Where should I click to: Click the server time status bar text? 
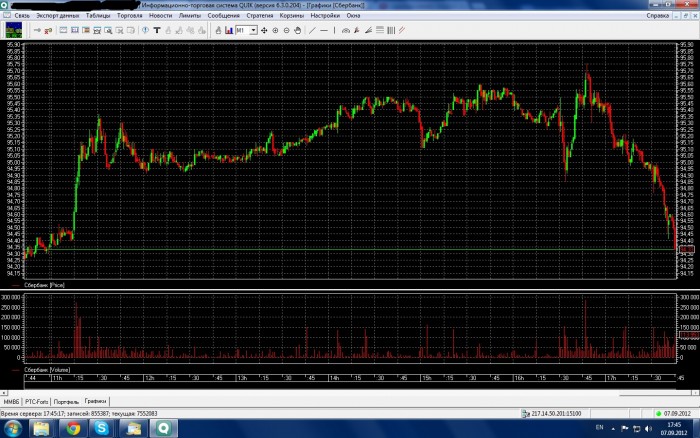[79, 414]
